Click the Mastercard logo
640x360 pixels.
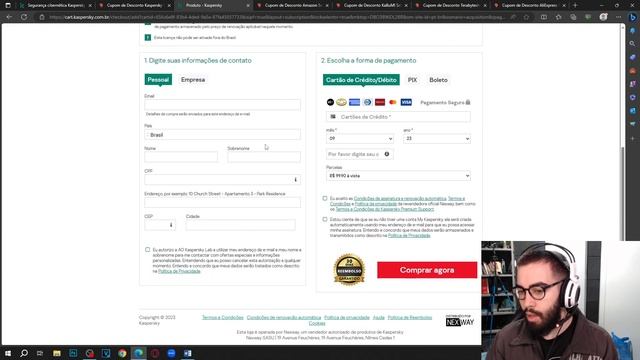(x=393, y=102)
